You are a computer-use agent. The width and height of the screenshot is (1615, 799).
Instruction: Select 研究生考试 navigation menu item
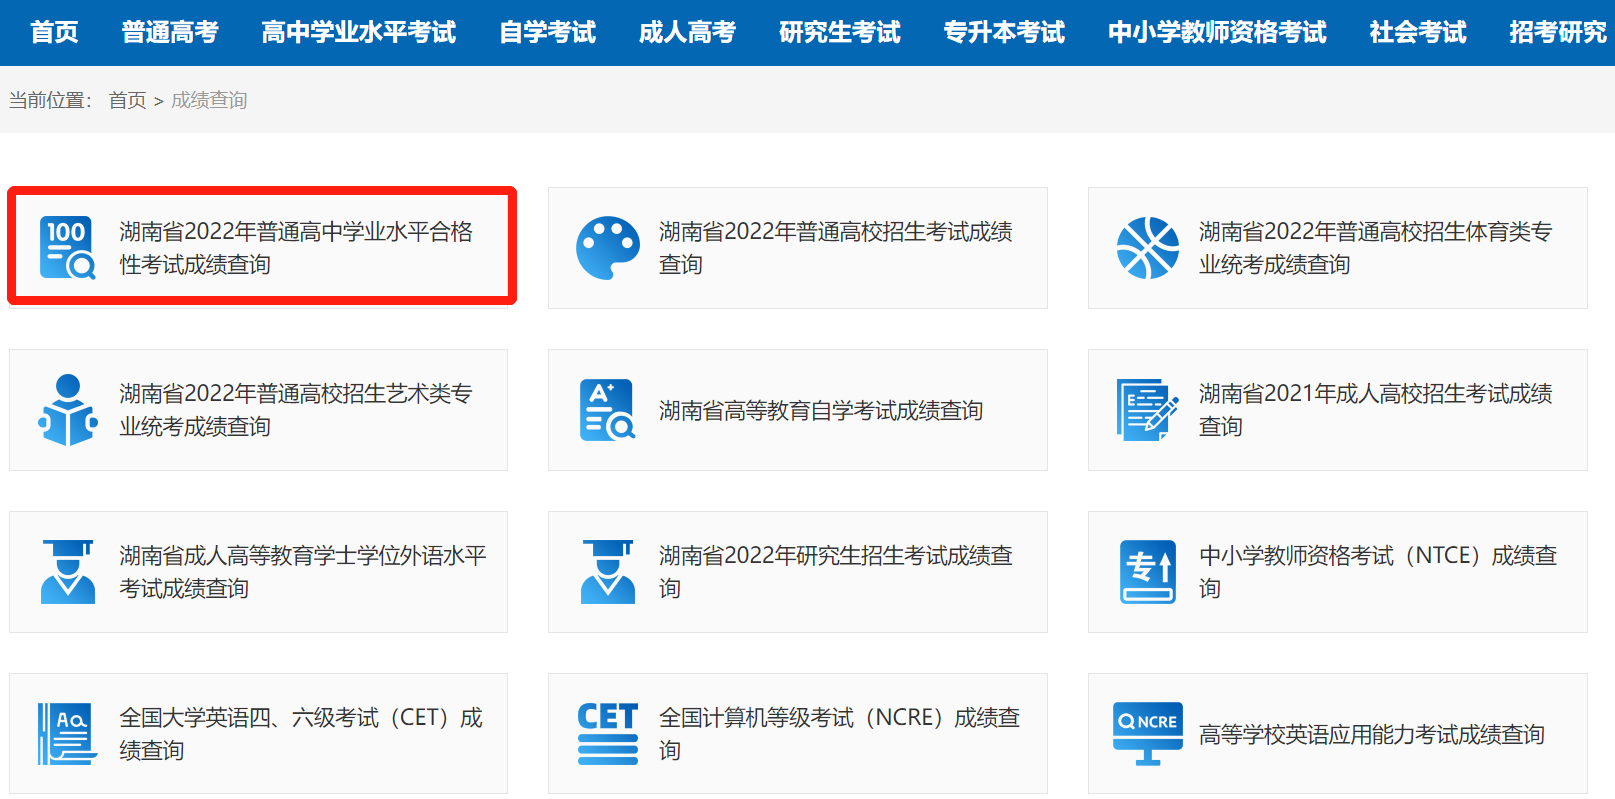(x=839, y=32)
